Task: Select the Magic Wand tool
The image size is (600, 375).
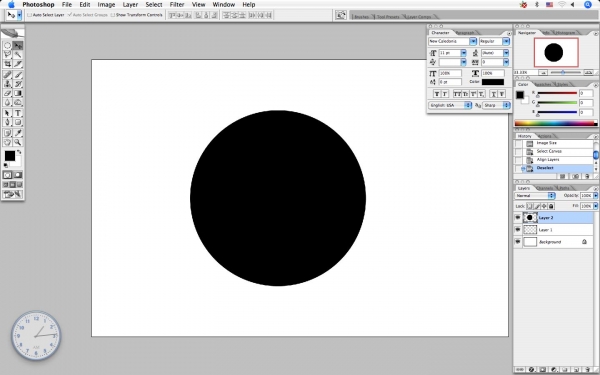Action: pos(18,55)
